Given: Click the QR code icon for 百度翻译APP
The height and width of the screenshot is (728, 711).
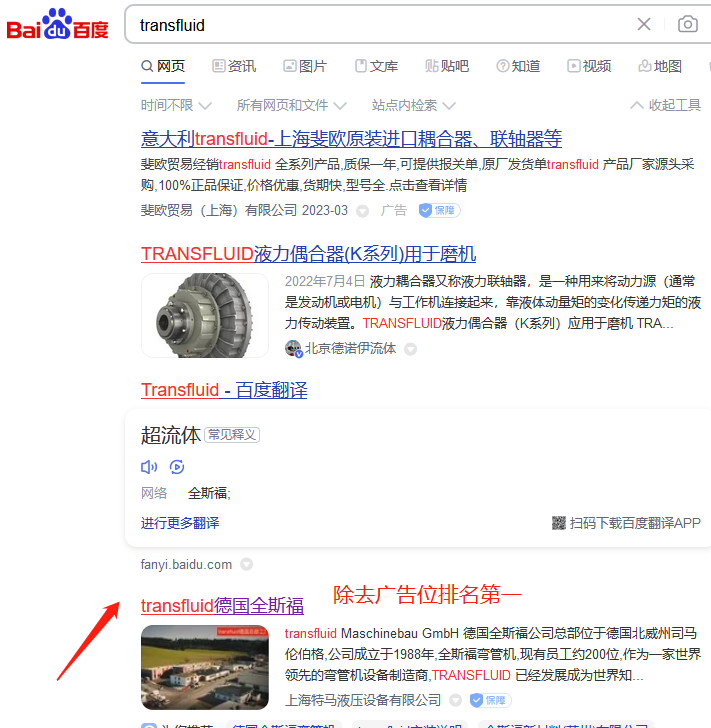Looking at the screenshot, I should click(559, 523).
